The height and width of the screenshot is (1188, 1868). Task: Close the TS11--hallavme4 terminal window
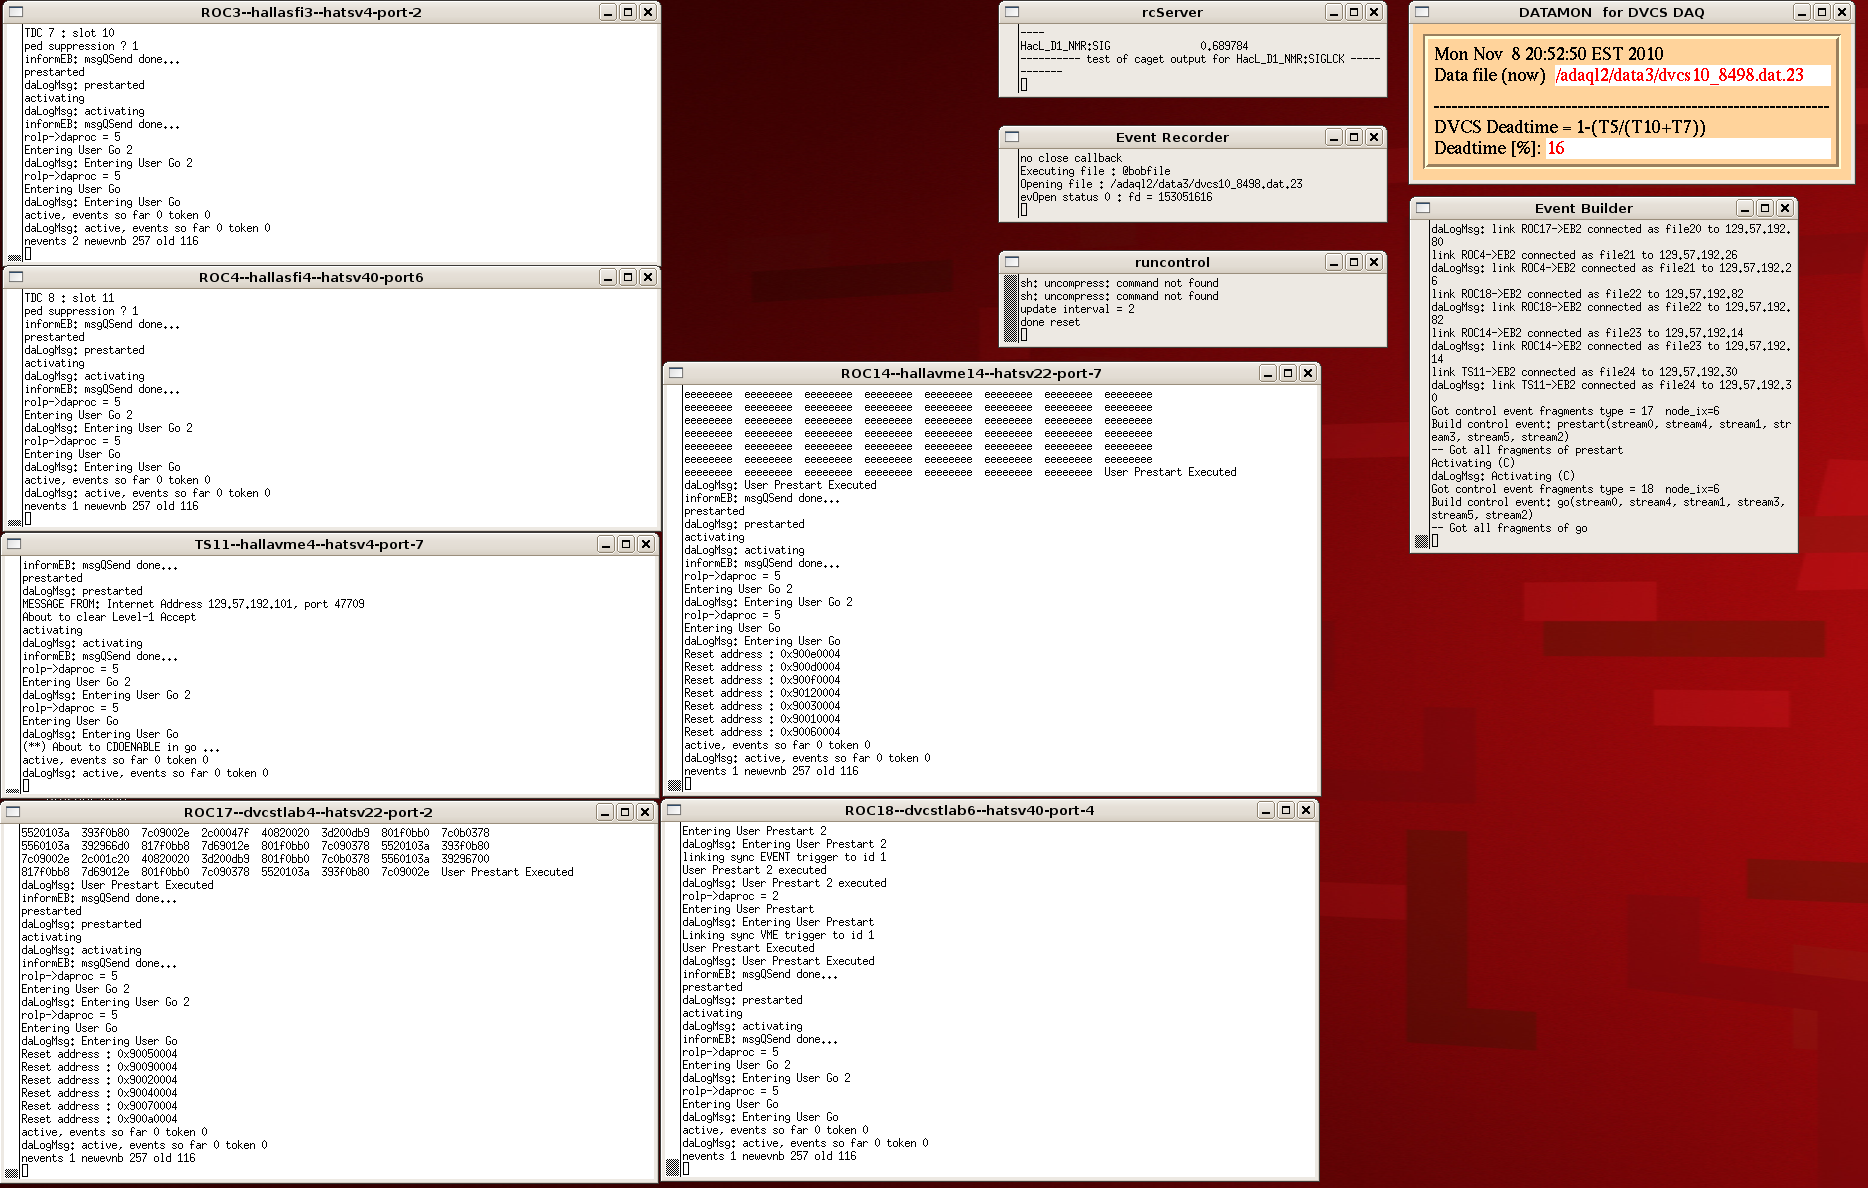click(646, 544)
